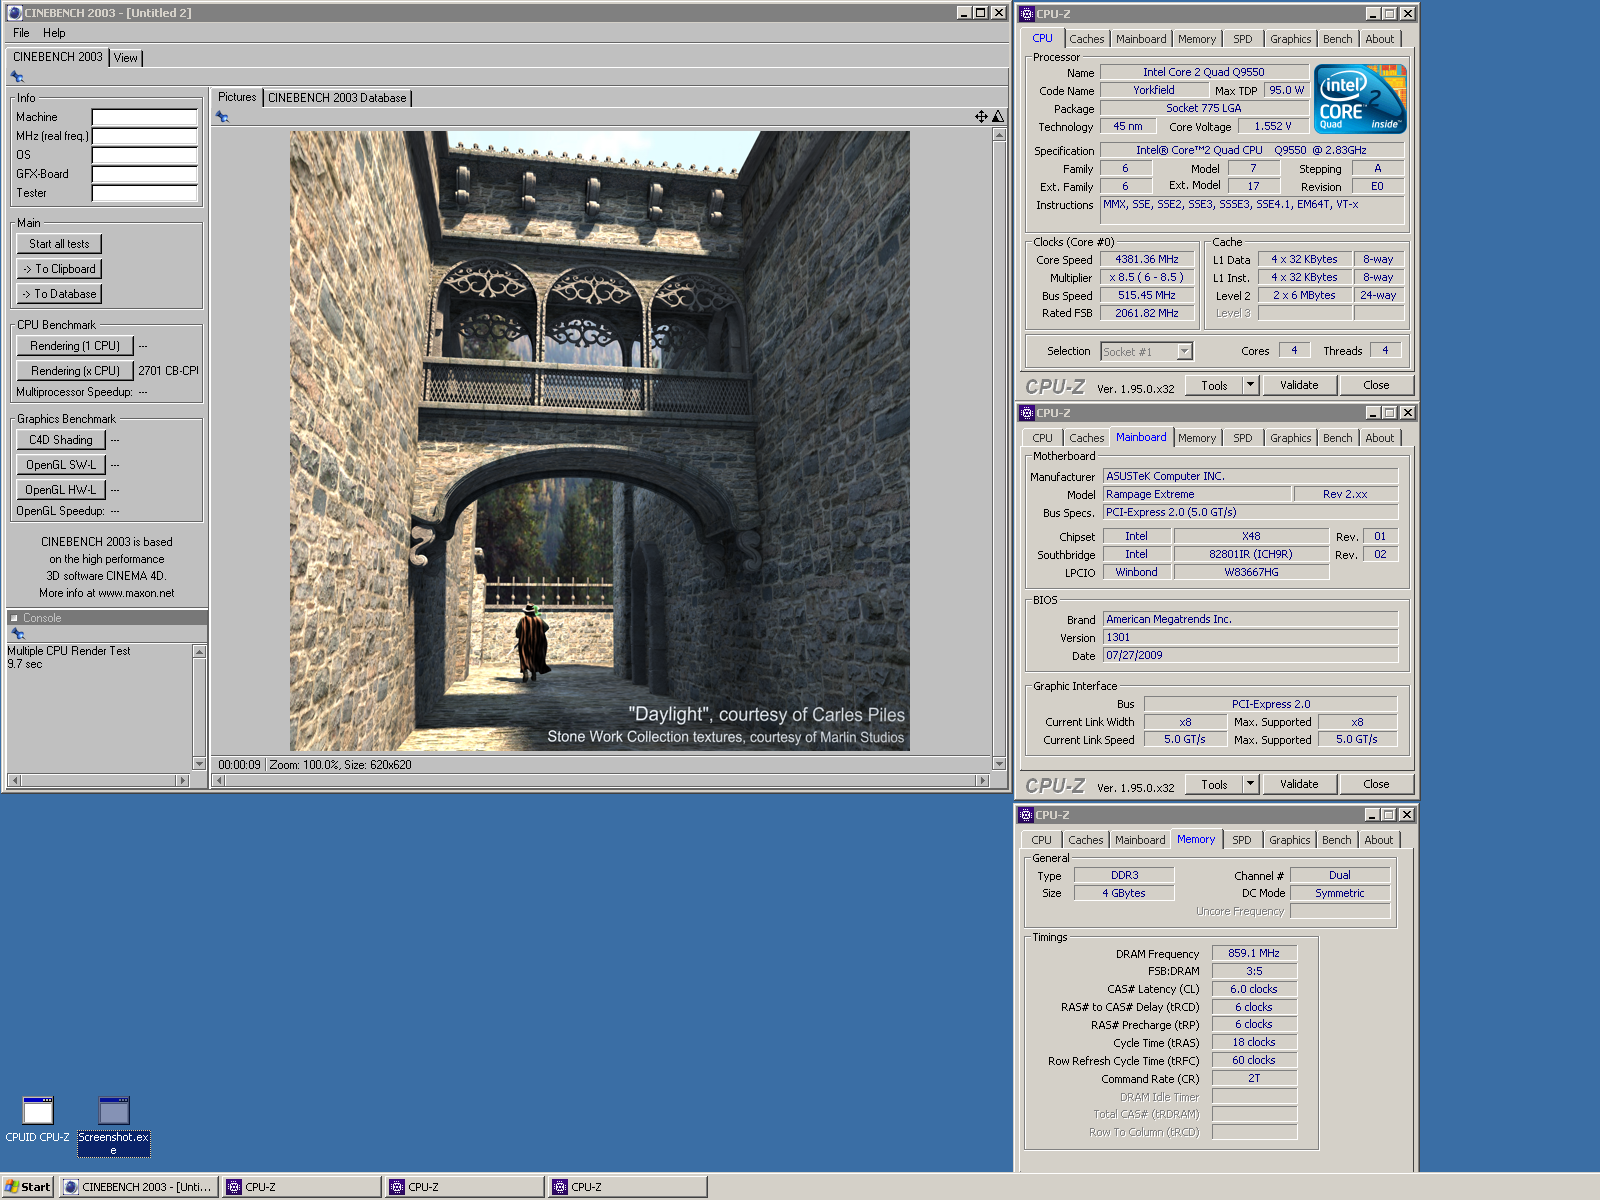1600x1200 pixels.
Task: Click the 2701 CB-CPU score text
Action: click(168, 371)
